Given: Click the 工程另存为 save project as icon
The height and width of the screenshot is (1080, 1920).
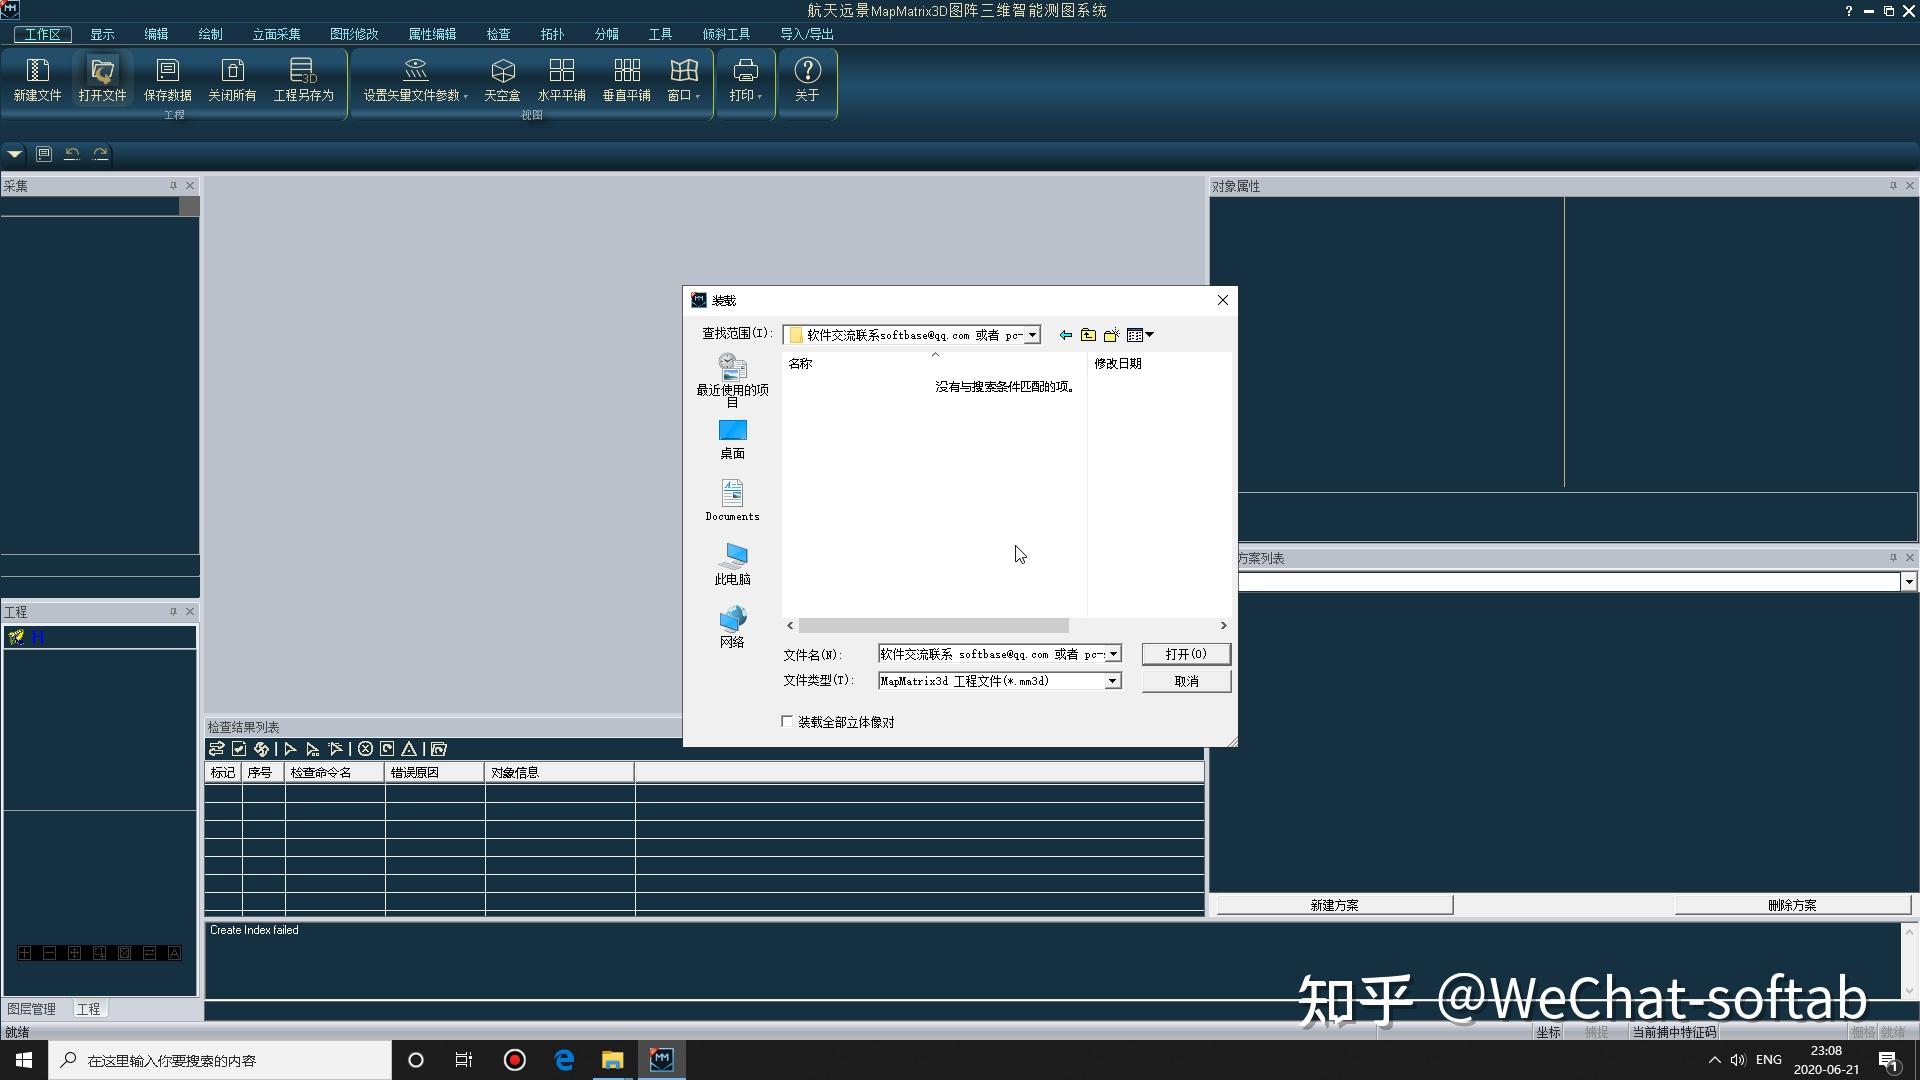Looking at the screenshot, I should [303, 80].
